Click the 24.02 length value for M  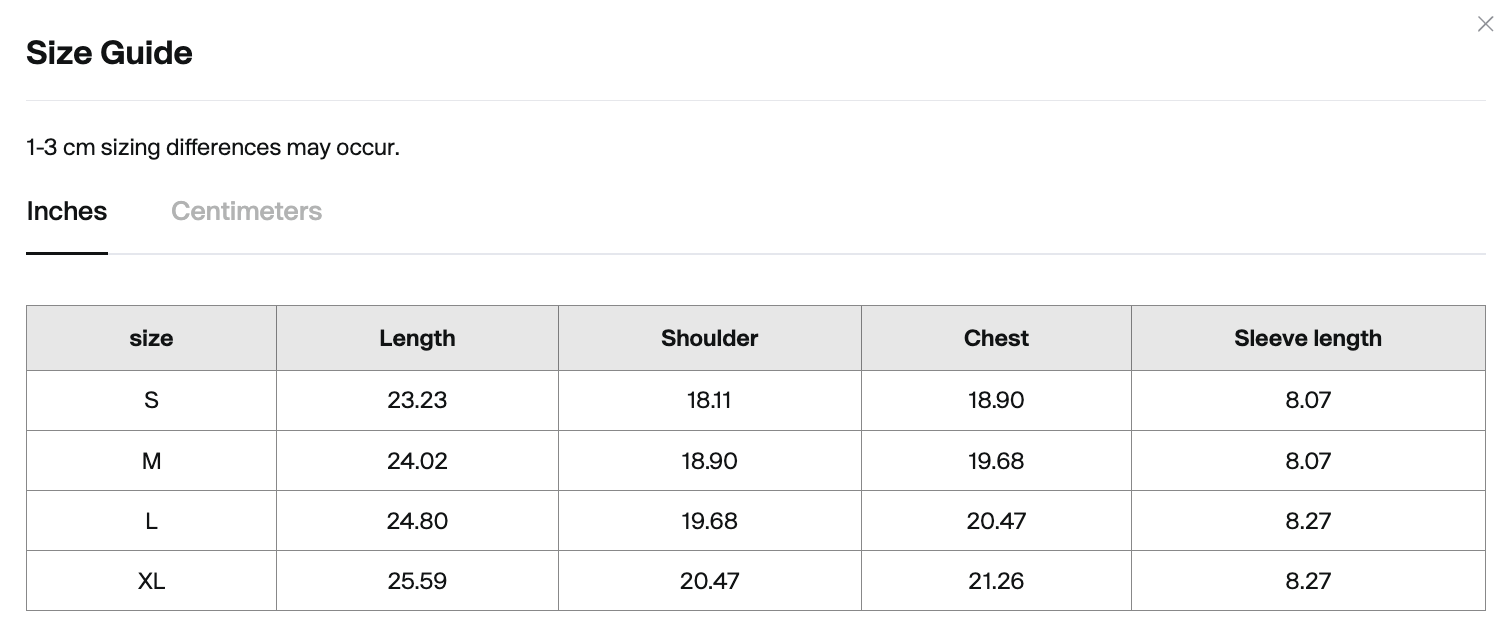click(x=417, y=461)
